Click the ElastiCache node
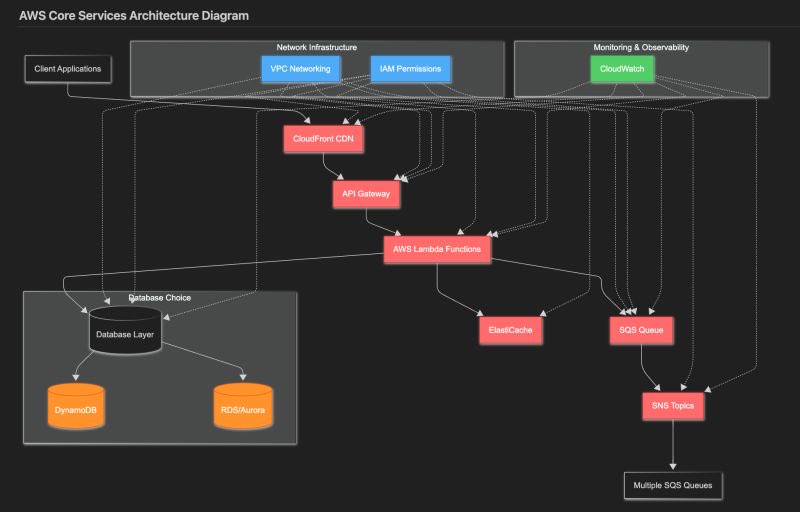The width and height of the screenshot is (800, 512). pyautogui.click(x=511, y=330)
